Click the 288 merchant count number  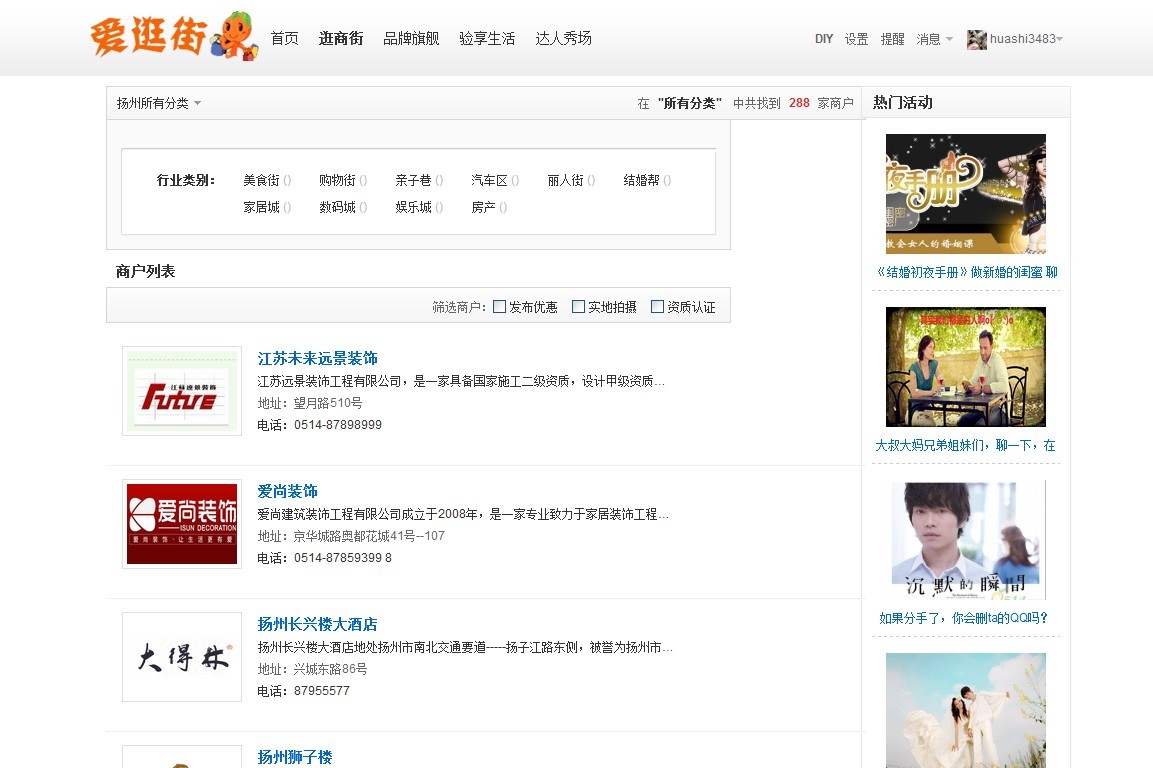[799, 103]
